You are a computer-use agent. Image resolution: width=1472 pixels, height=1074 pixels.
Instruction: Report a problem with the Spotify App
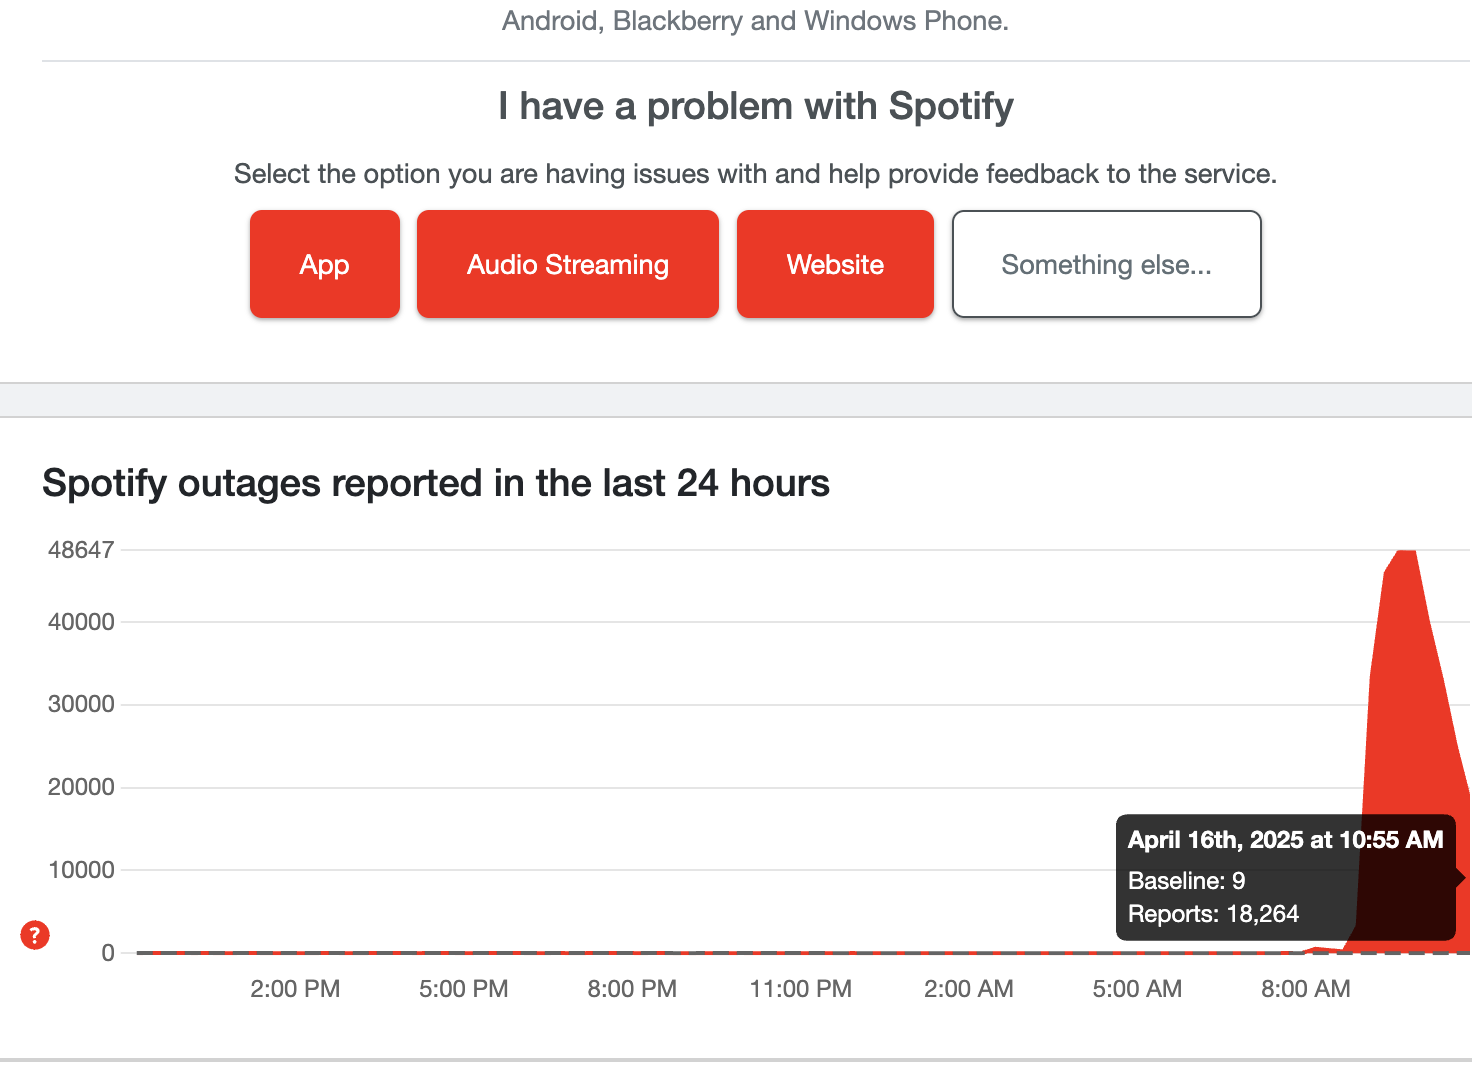tap(324, 264)
